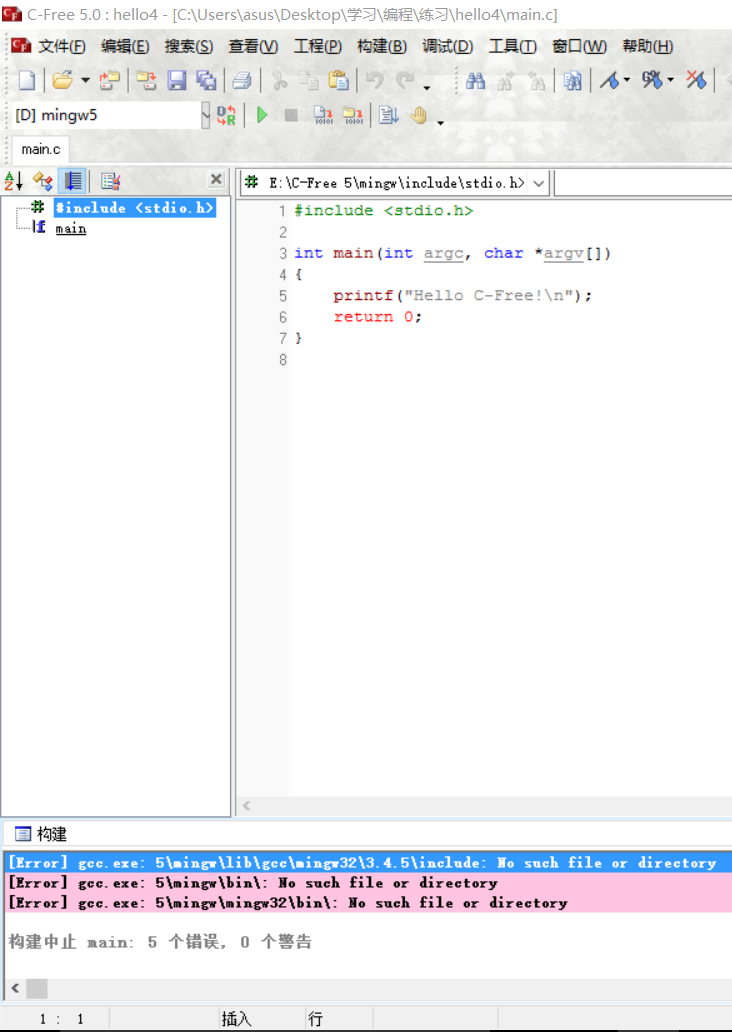Viewport: 732px width, 1032px height.
Task: Click the binoculars Find icon
Action: pos(476,80)
